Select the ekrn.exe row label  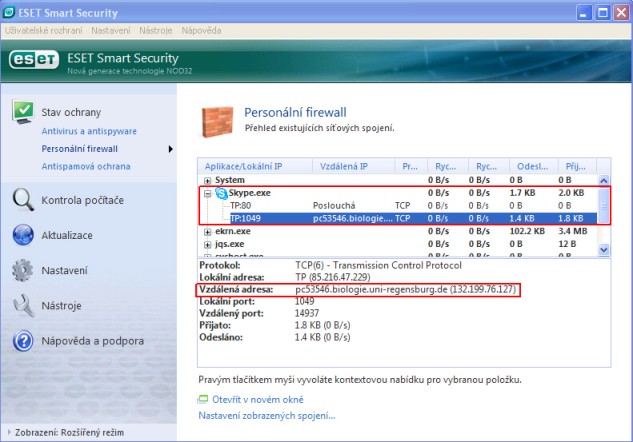233,231
